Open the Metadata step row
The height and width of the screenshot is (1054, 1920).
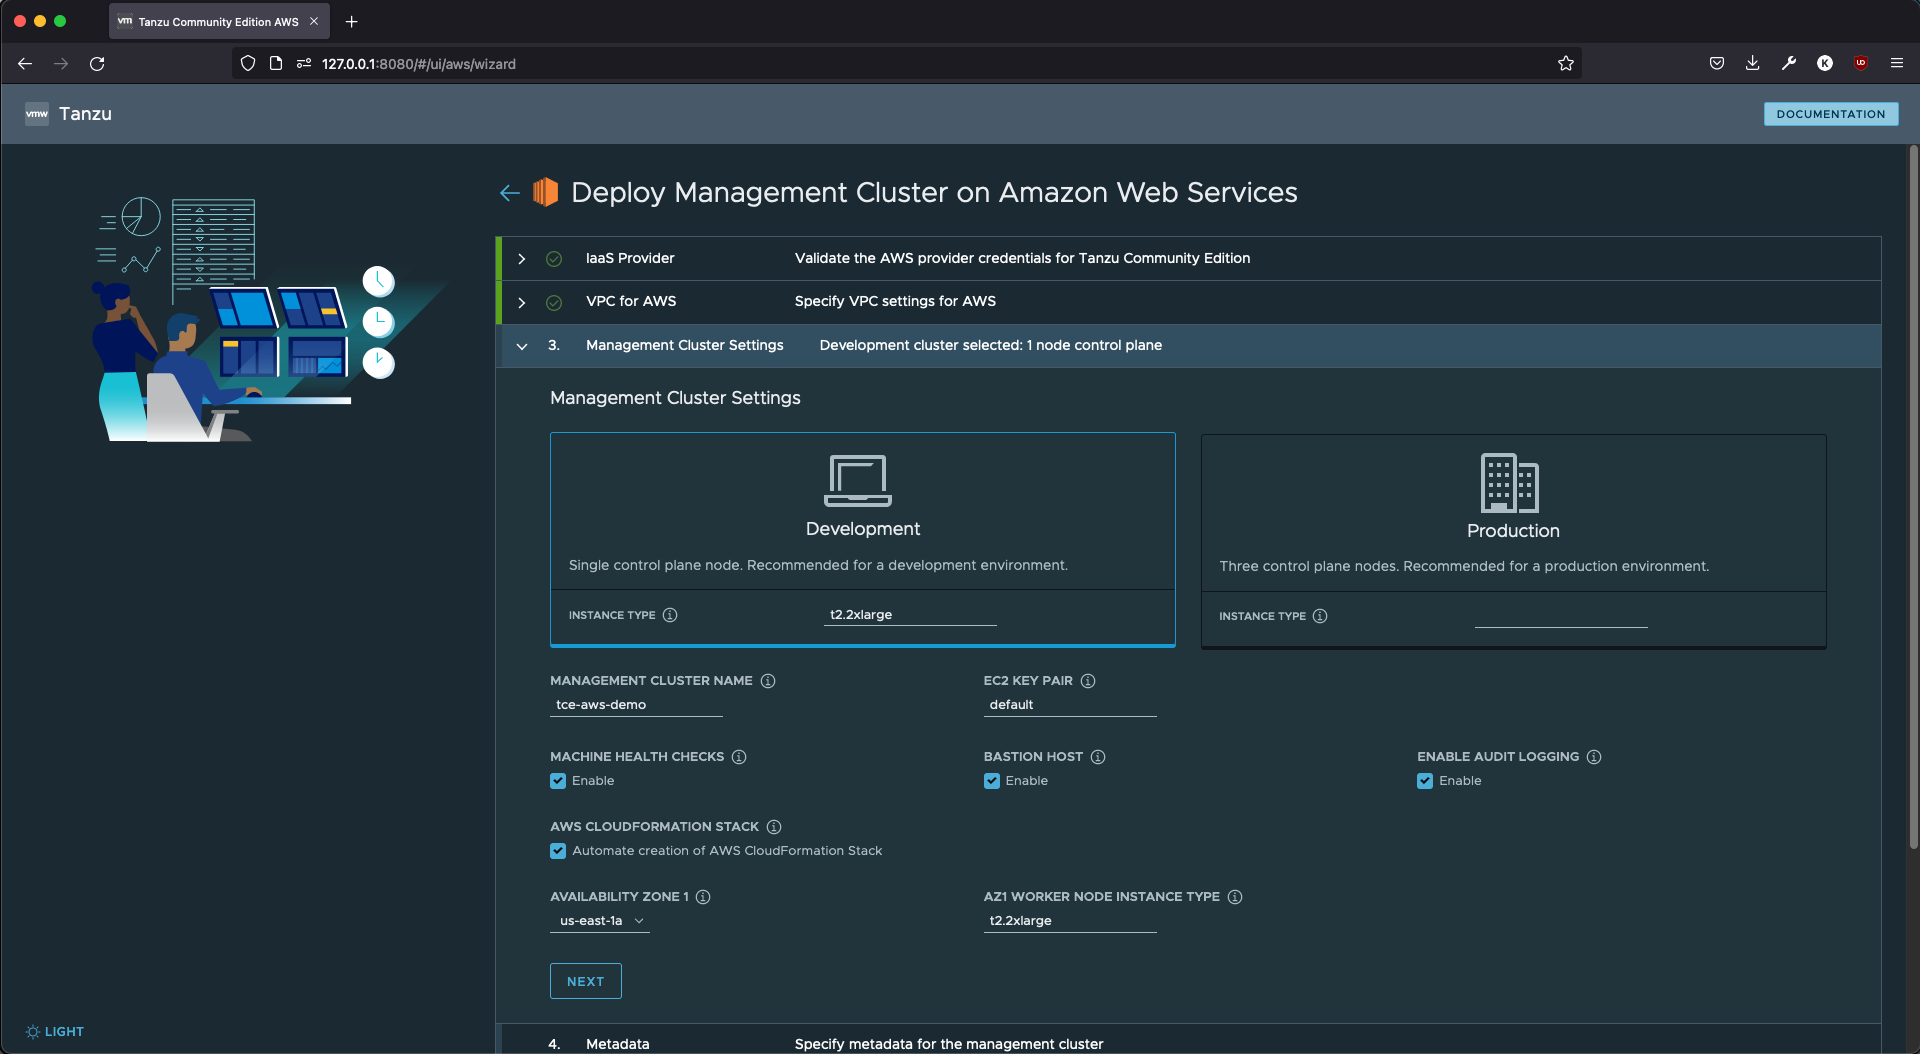coord(1189,1040)
